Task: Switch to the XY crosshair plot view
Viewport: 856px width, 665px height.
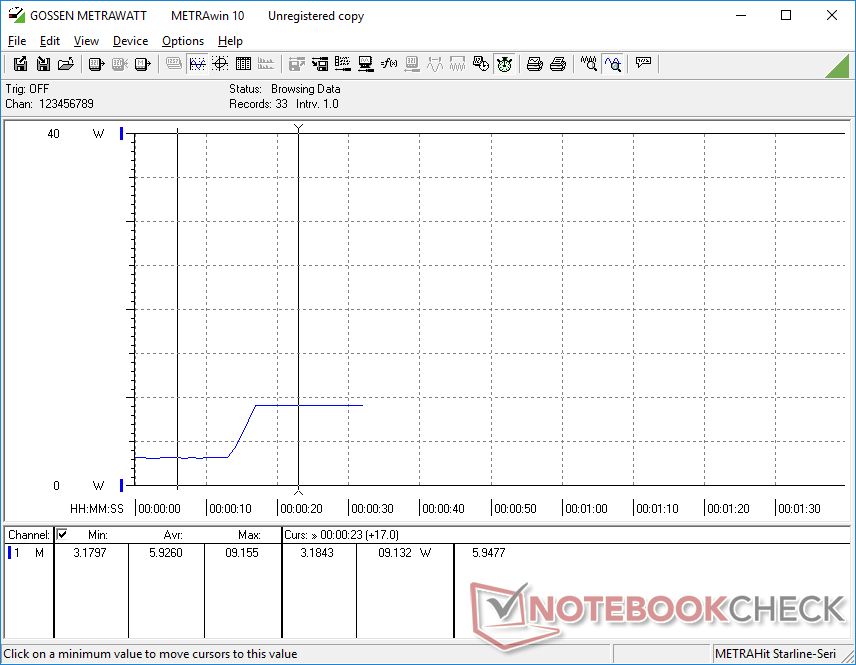Action: point(220,64)
